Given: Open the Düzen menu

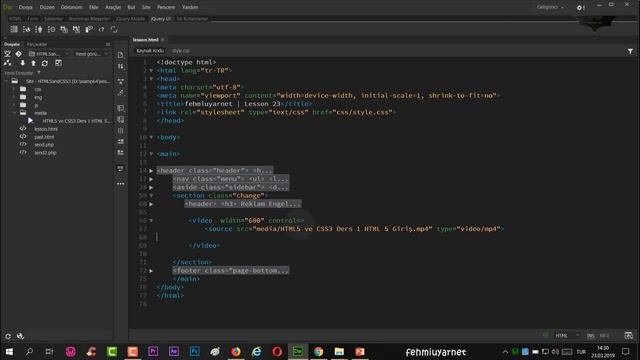Looking at the screenshot, I should point(47,7).
